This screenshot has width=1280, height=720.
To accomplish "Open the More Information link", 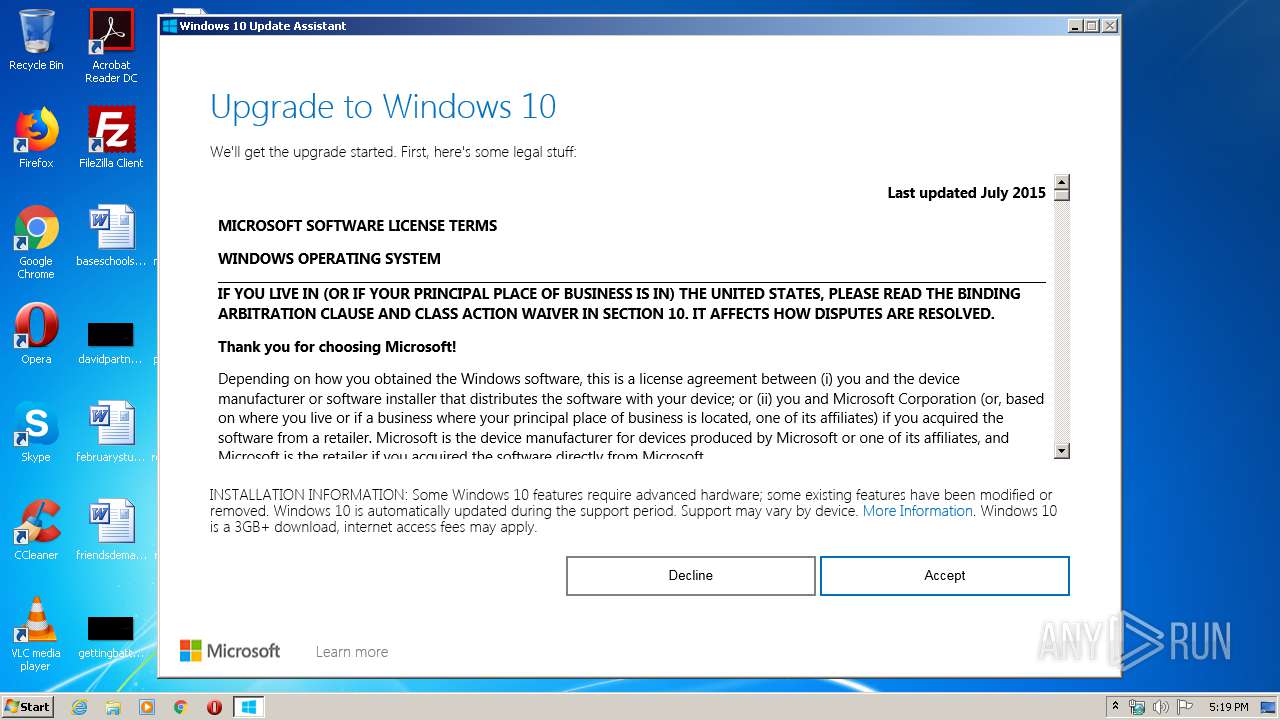I will 918,511.
